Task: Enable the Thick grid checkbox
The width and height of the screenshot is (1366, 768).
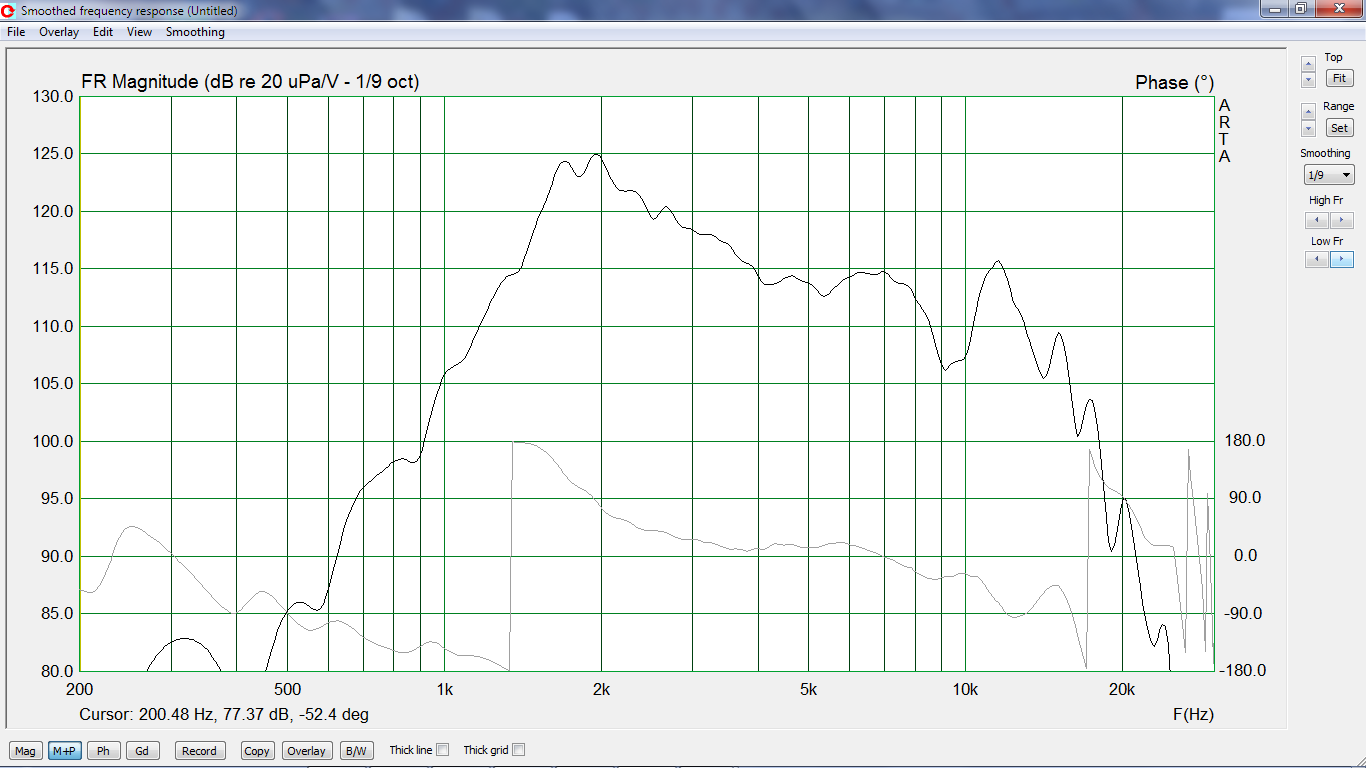Action: 519,750
